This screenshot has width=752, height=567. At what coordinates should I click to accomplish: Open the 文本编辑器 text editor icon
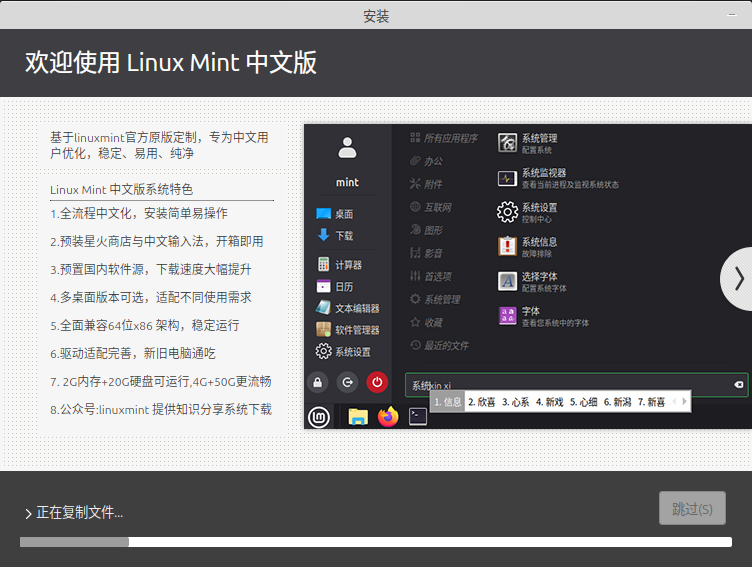click(324, 307)
